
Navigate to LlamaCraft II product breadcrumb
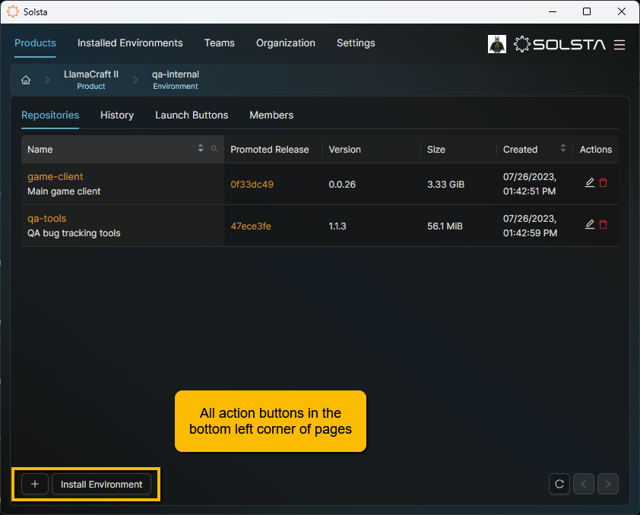(x=91, y=80)
